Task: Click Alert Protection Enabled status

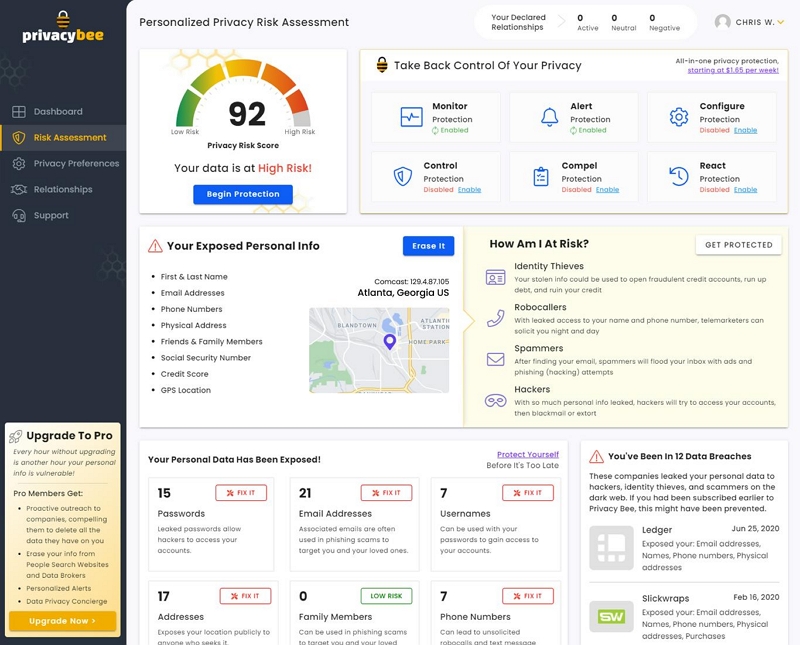Action: 588,131
